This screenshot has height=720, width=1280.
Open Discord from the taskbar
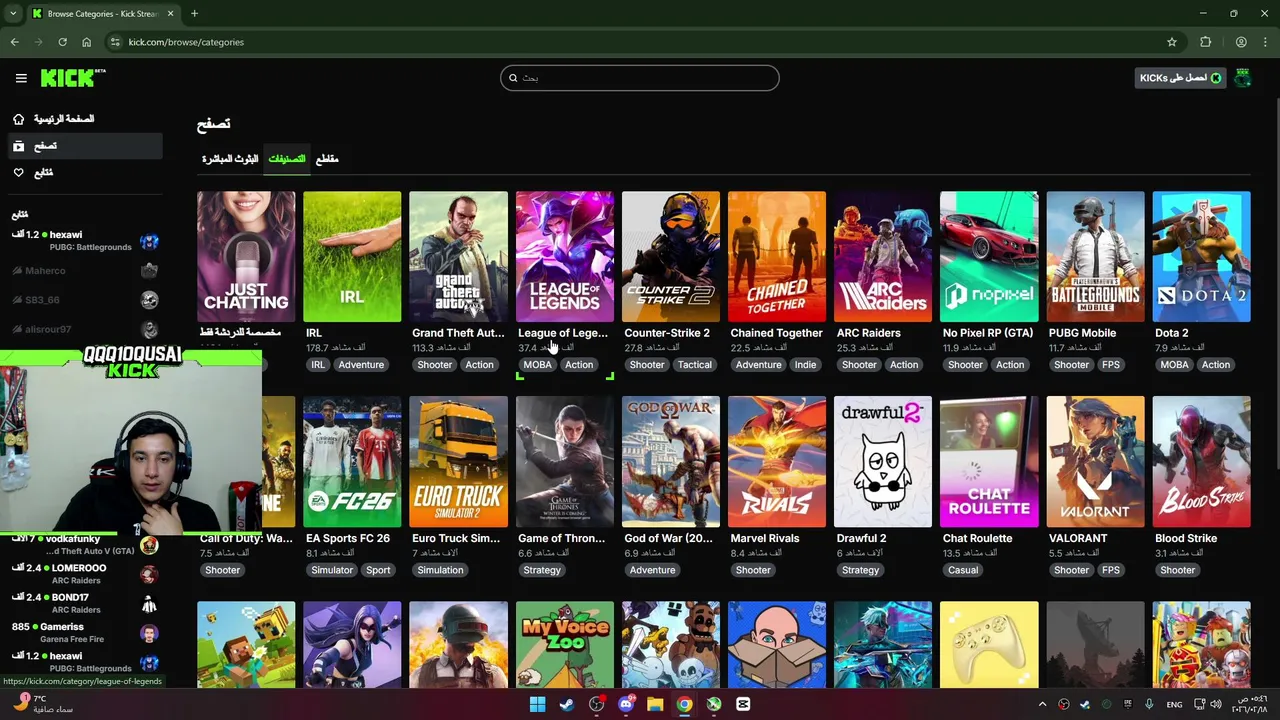[626, 704]
